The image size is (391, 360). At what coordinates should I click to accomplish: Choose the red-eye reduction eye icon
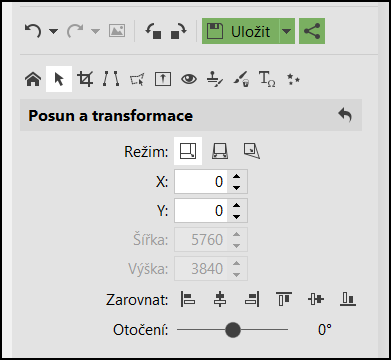[189, 79]
